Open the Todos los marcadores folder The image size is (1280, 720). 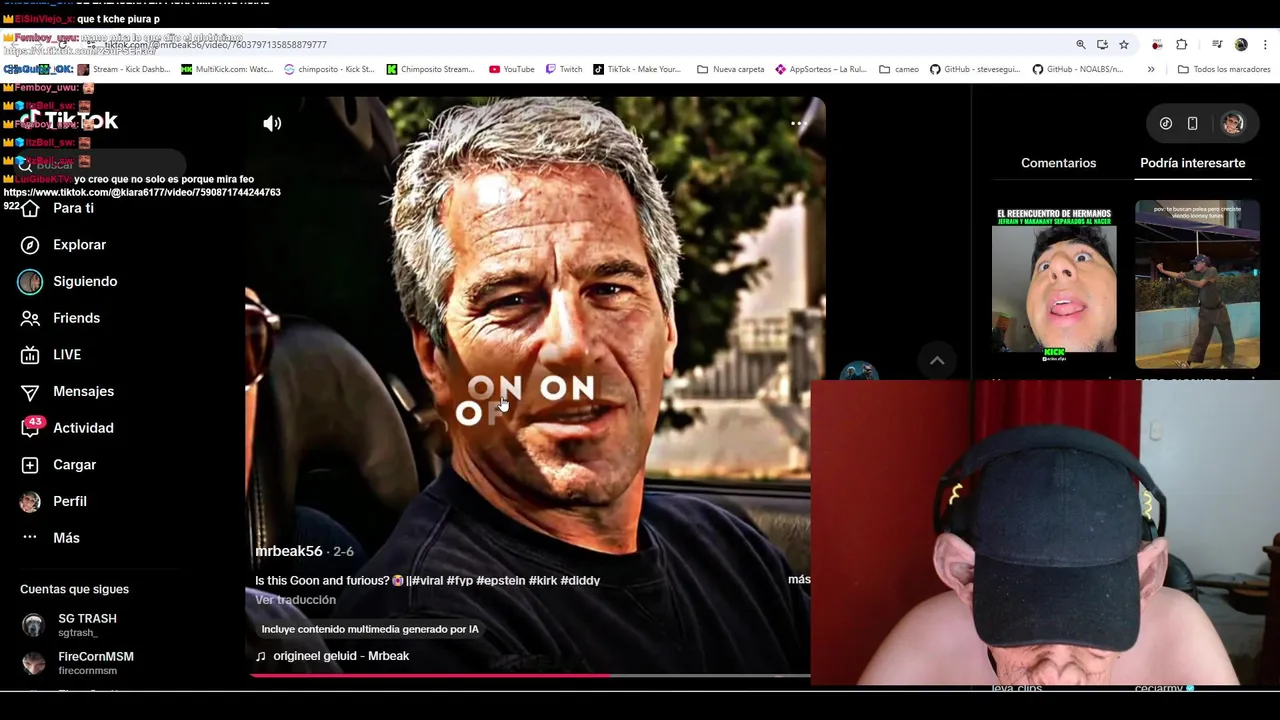(1224, 69)
